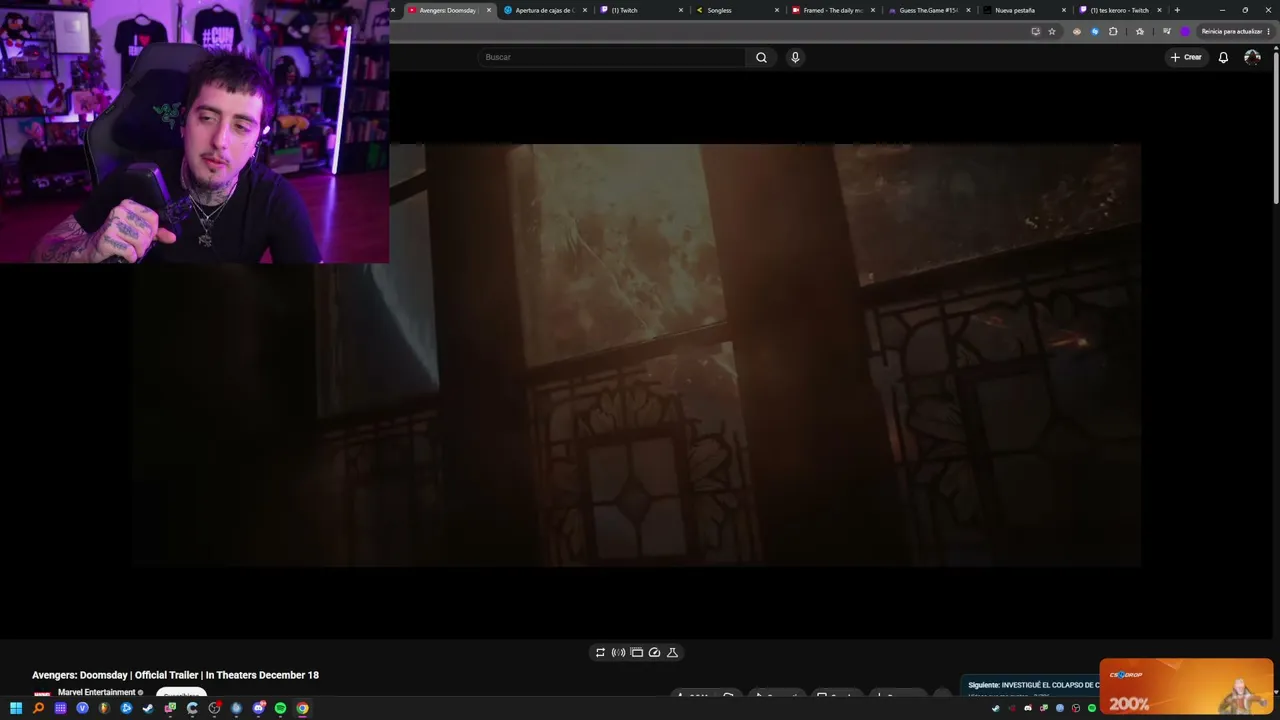Open YouTube notifications bell
Image resolution: width=1280 pixels, height=720 pixels.
(1223, 57)
